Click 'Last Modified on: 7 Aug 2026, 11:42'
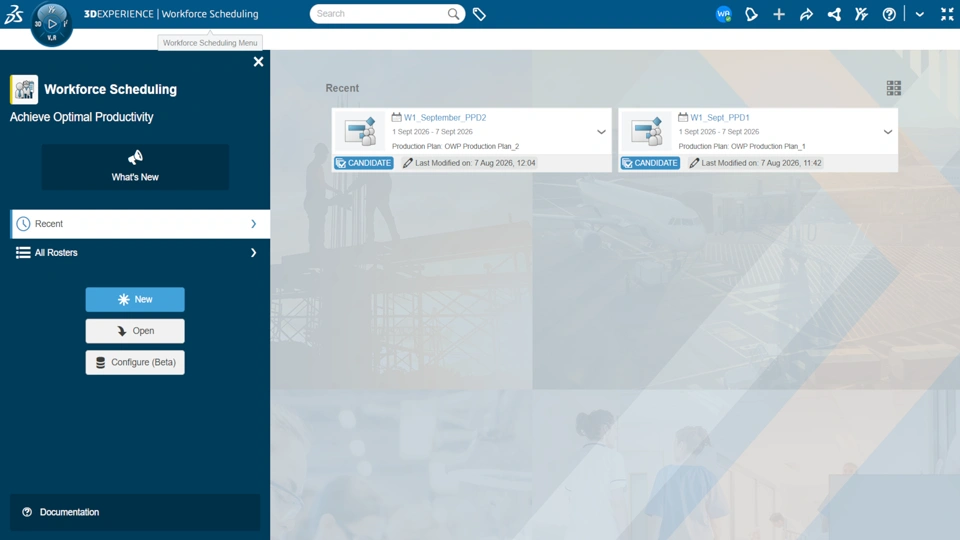The image size is (960, 540). (x=762, y=163)
